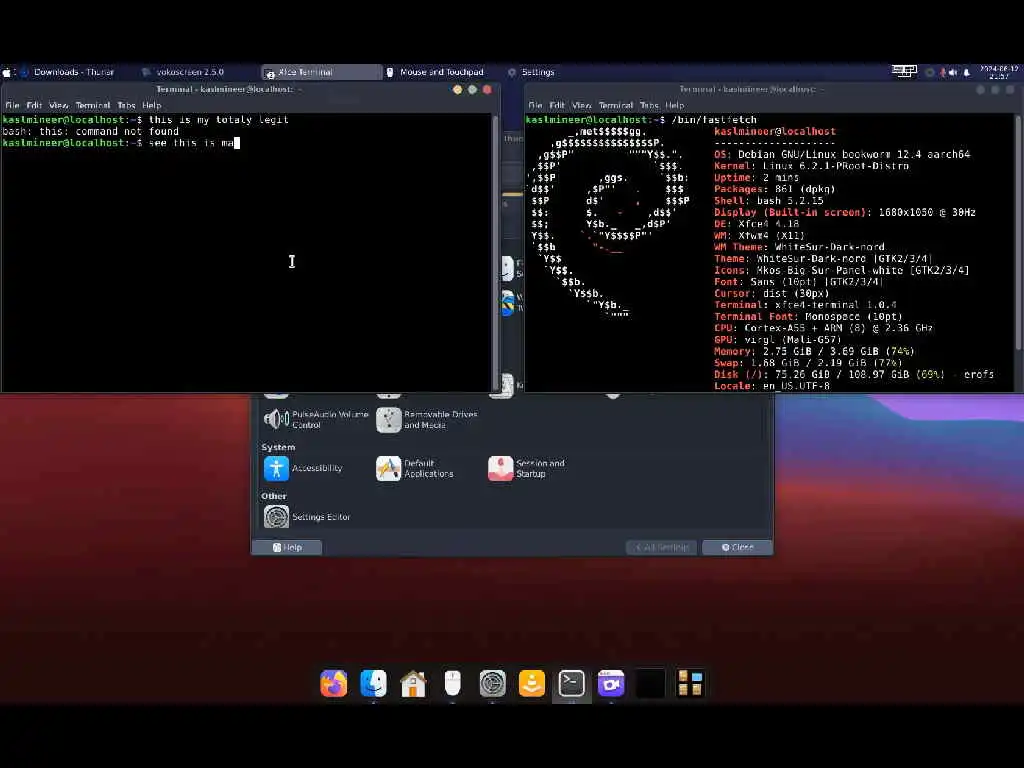Open Session and Startup settings
The height and width of the screenshot is (768, 1024).
[x=526, y=468]
